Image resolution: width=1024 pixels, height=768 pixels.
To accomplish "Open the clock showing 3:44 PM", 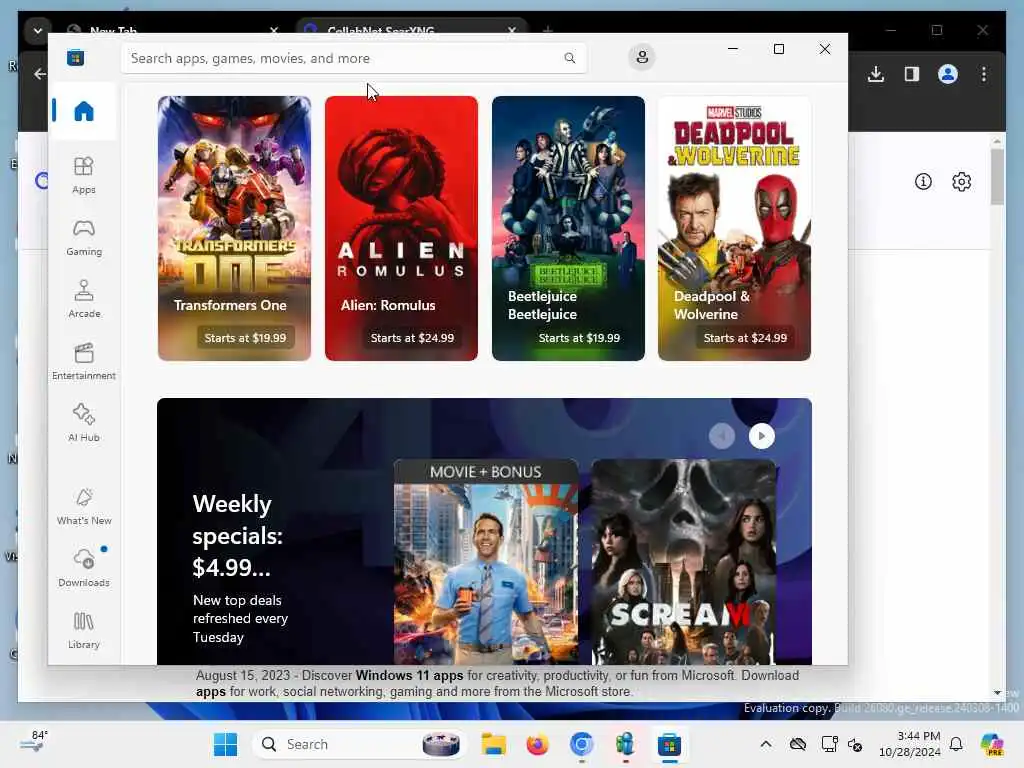I will 910,744.
